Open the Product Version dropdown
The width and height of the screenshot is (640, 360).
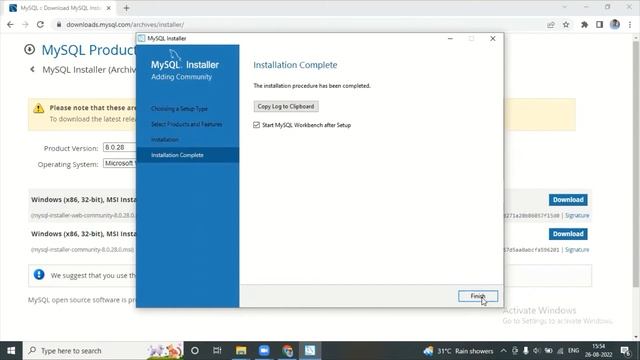pos(119,147)
